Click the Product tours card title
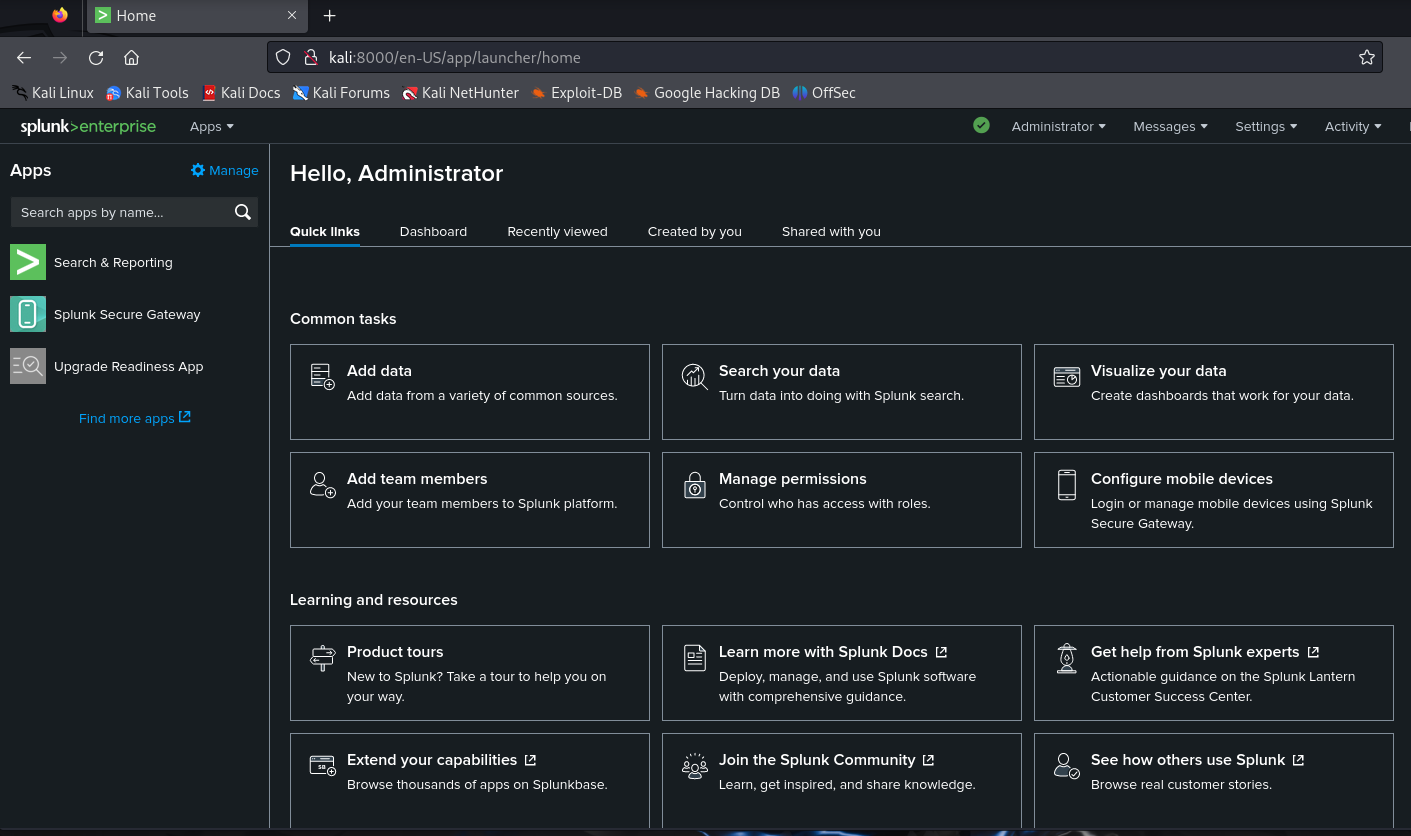Screen dimensions: 1411x836 (x=395, y=652)
